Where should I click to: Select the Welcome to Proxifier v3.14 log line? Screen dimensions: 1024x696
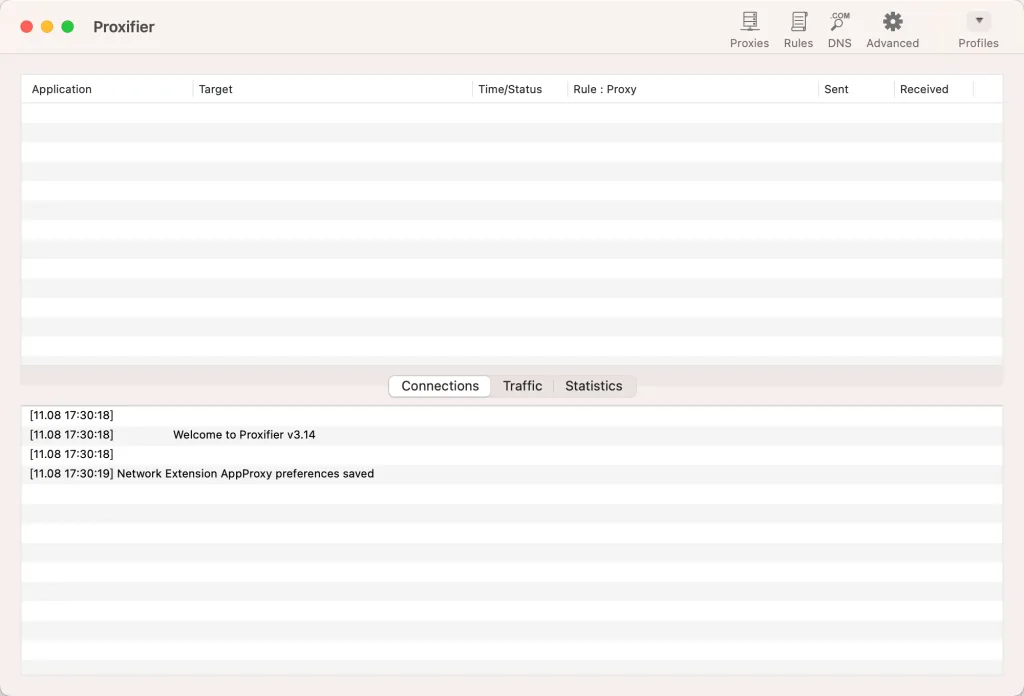tap(244, 435)
